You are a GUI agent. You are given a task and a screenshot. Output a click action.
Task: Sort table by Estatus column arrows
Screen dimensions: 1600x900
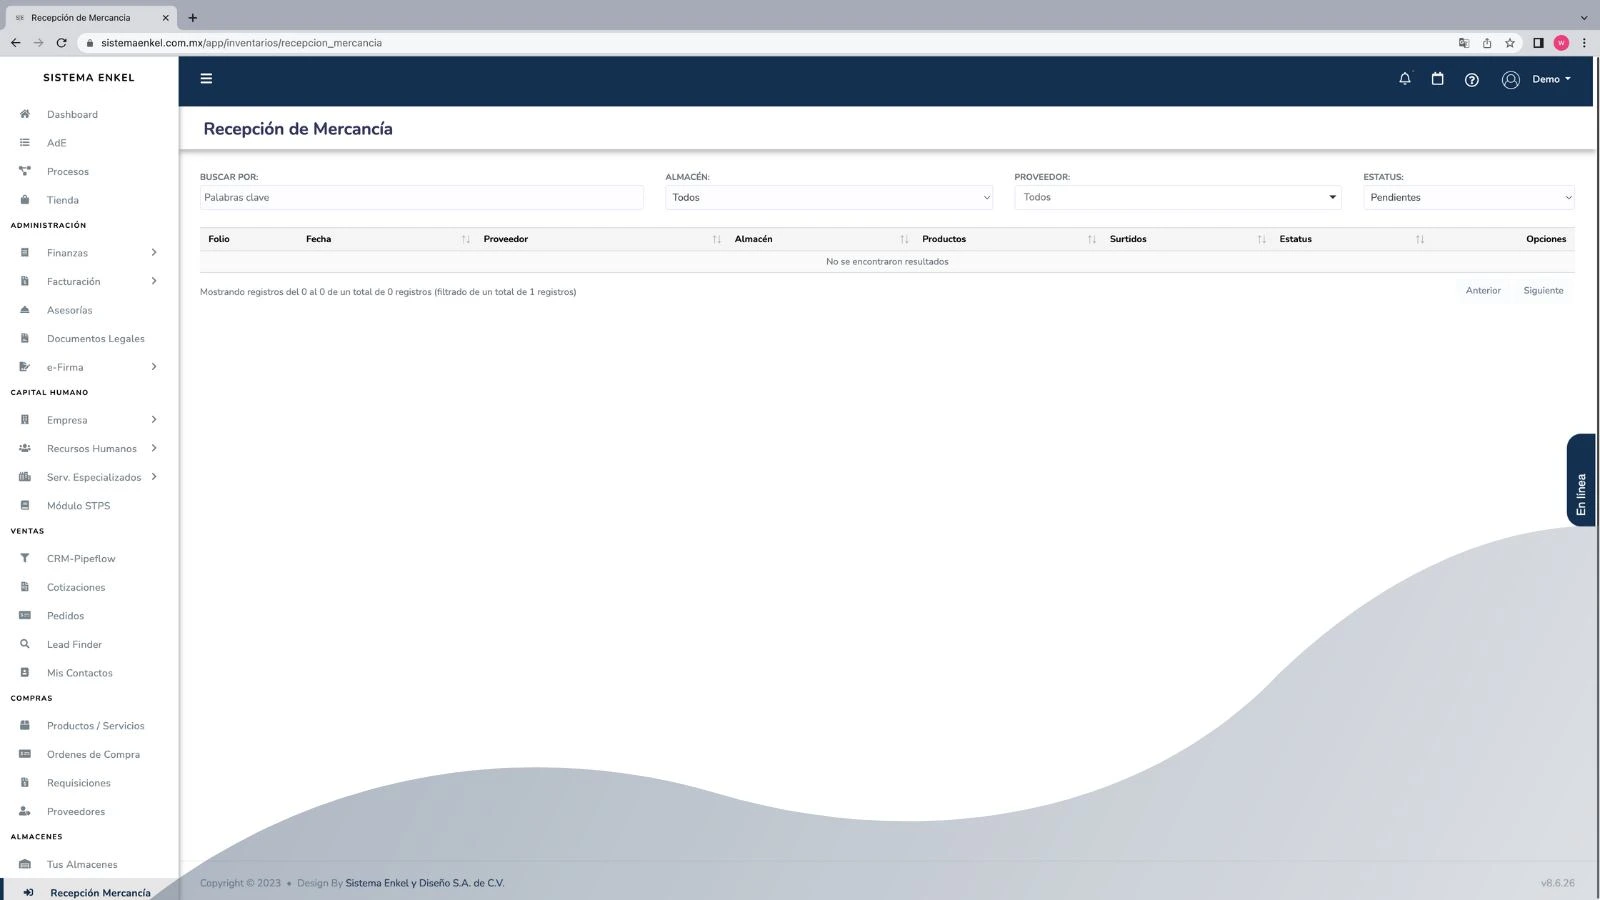[1419, 239]
